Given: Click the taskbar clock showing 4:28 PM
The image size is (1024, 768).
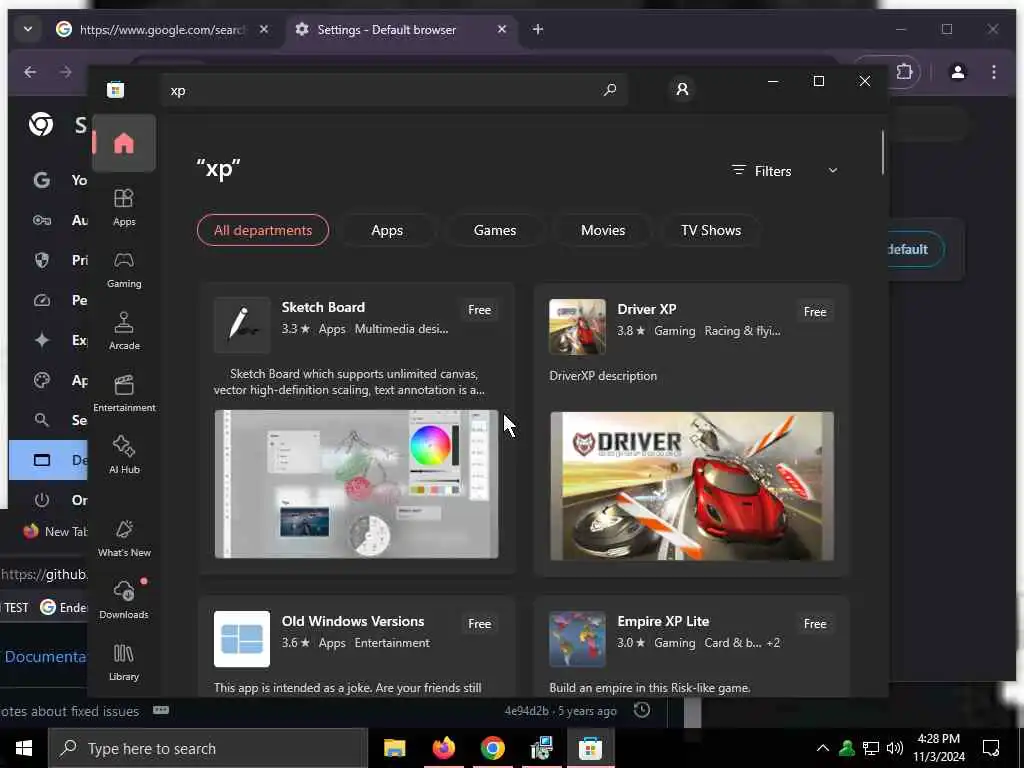Looking at the screenshot, I should [x=938, y=748].
